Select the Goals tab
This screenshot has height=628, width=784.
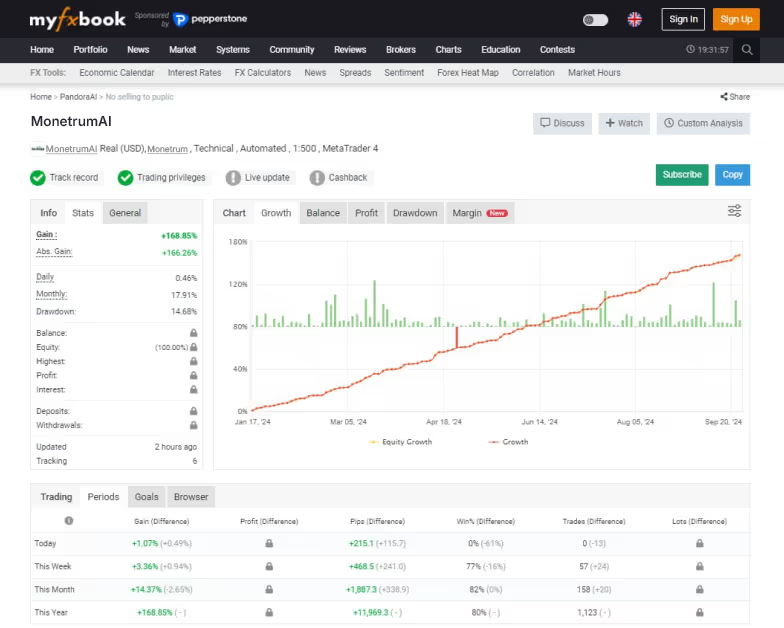(146, 497)
